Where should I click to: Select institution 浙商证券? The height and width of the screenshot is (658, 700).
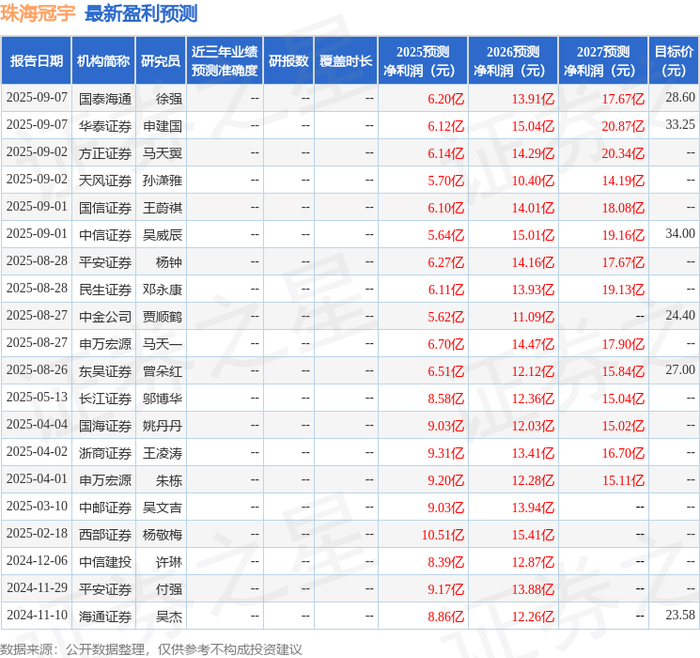(105, 453)
